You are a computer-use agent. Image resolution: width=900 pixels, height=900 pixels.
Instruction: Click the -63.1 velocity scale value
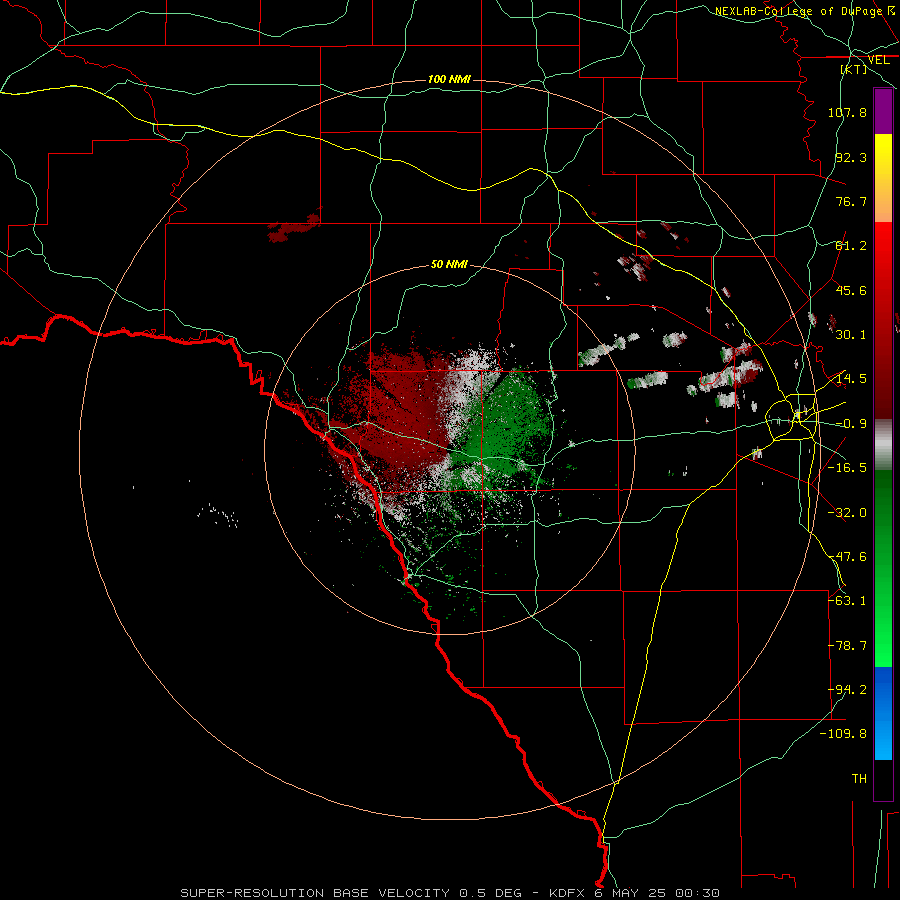[847, 601]
